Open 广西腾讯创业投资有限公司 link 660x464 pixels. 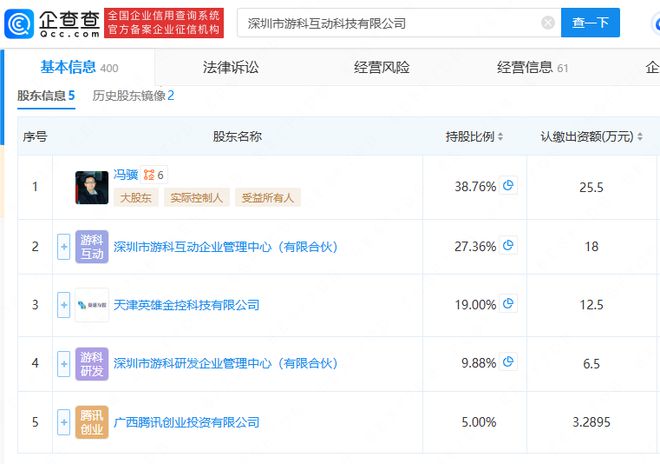pyautogui.click(x=186, y=422)
